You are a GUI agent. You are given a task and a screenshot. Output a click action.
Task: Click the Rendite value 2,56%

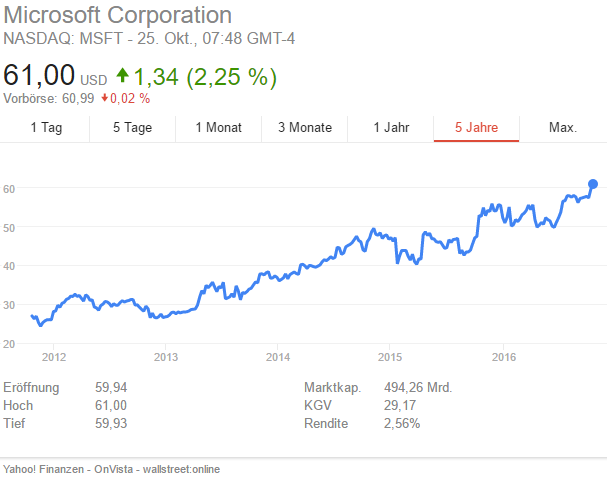pos(402,423)
